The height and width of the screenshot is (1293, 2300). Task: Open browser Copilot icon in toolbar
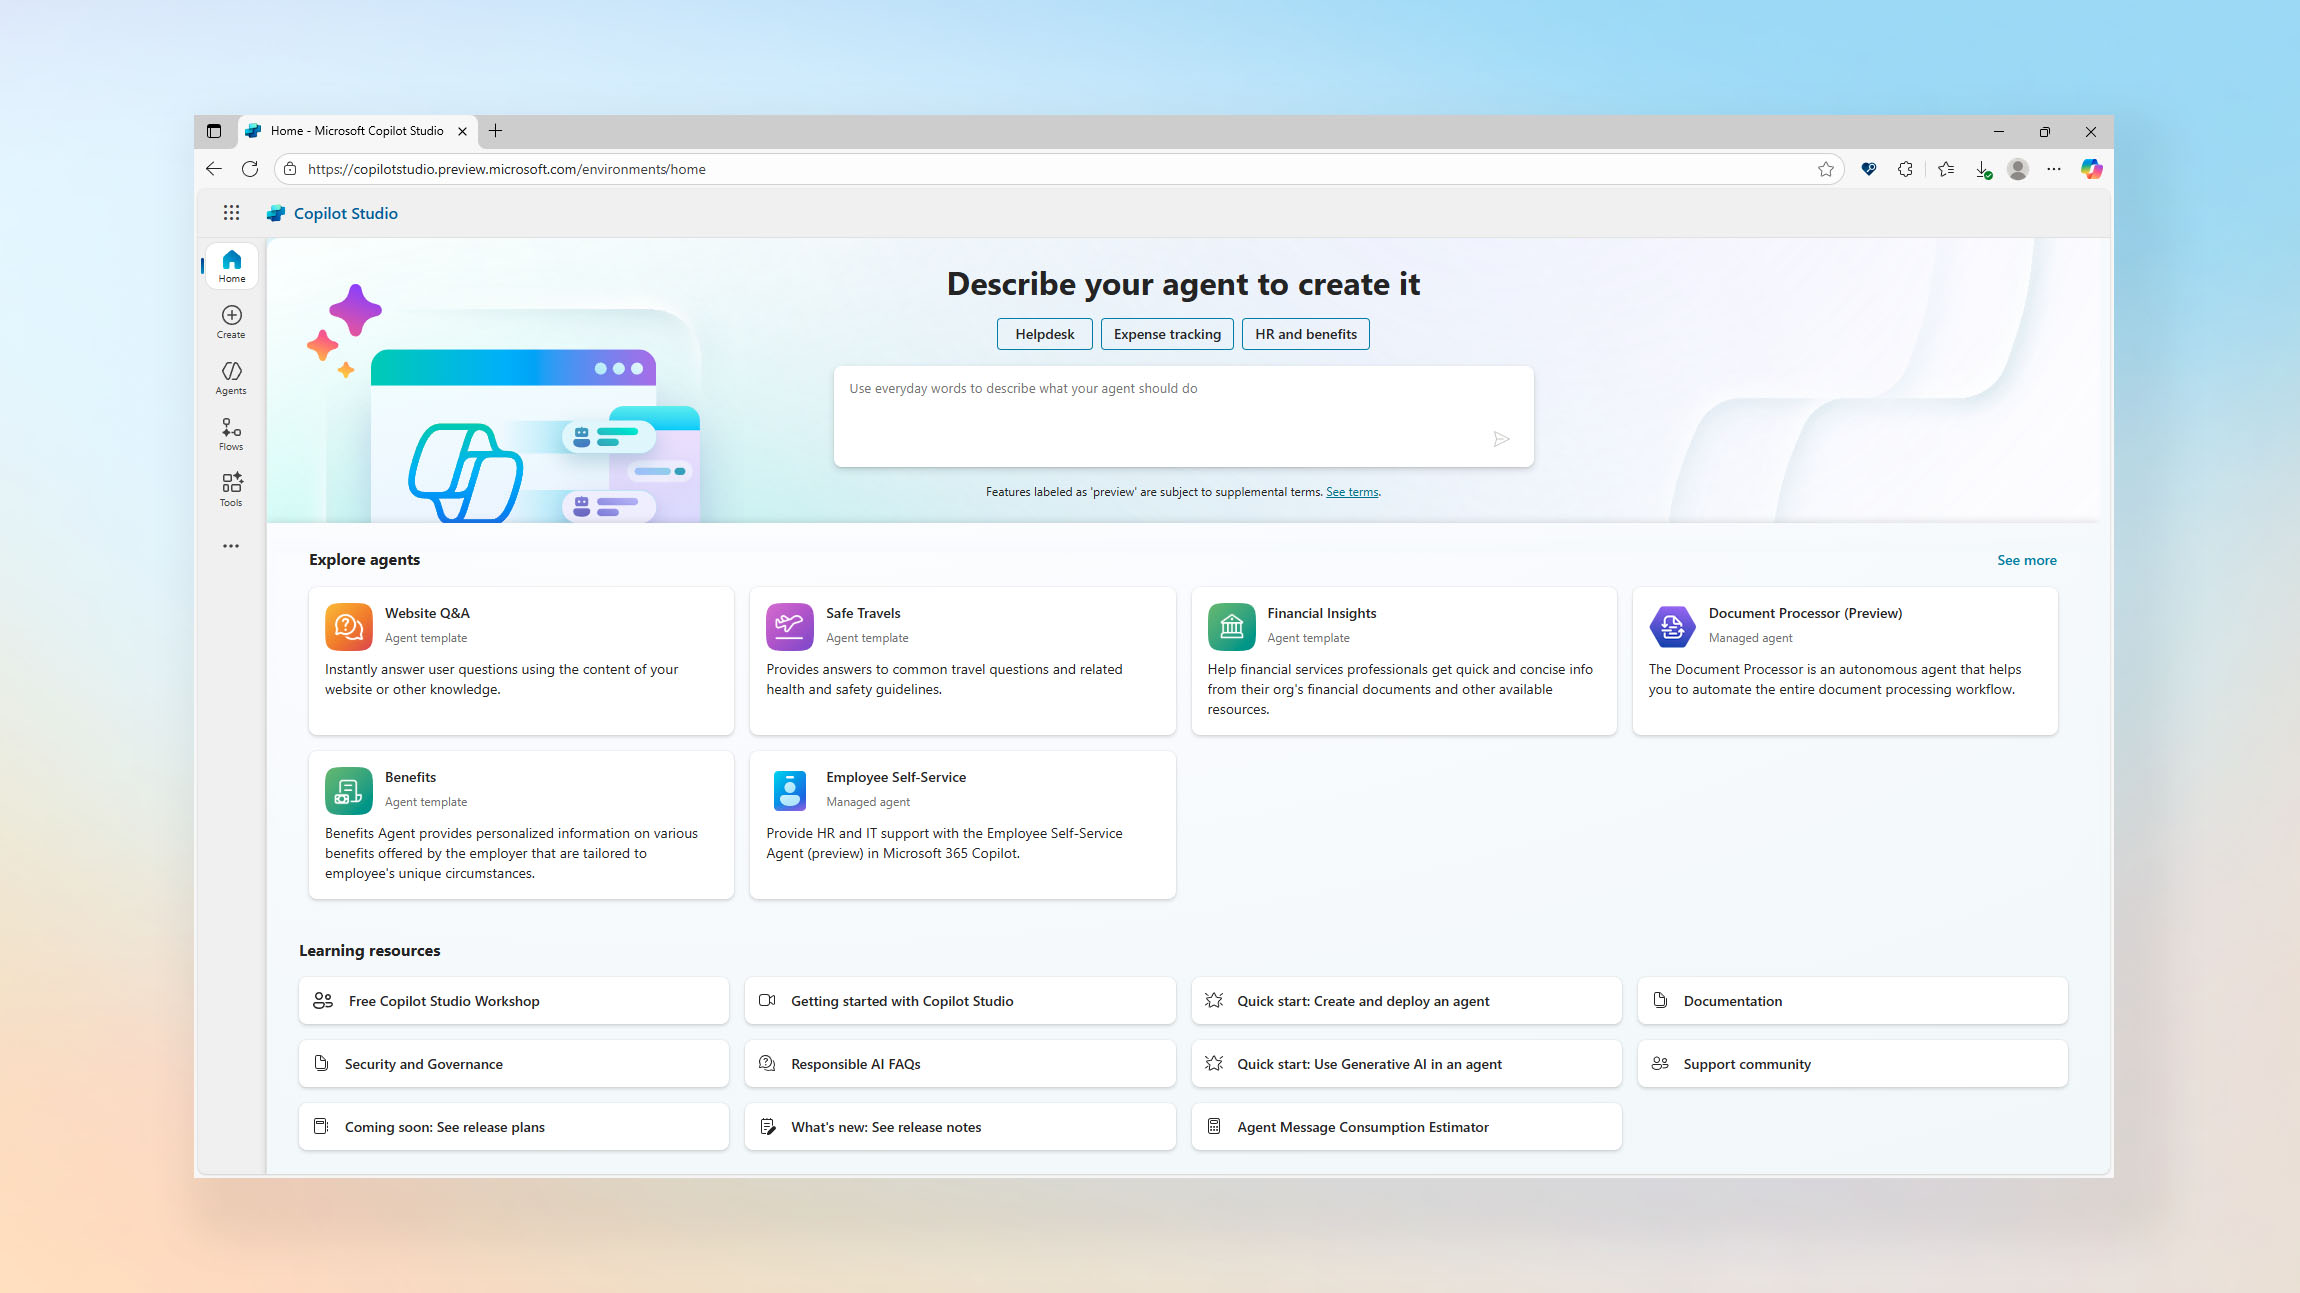[2091, 169]
